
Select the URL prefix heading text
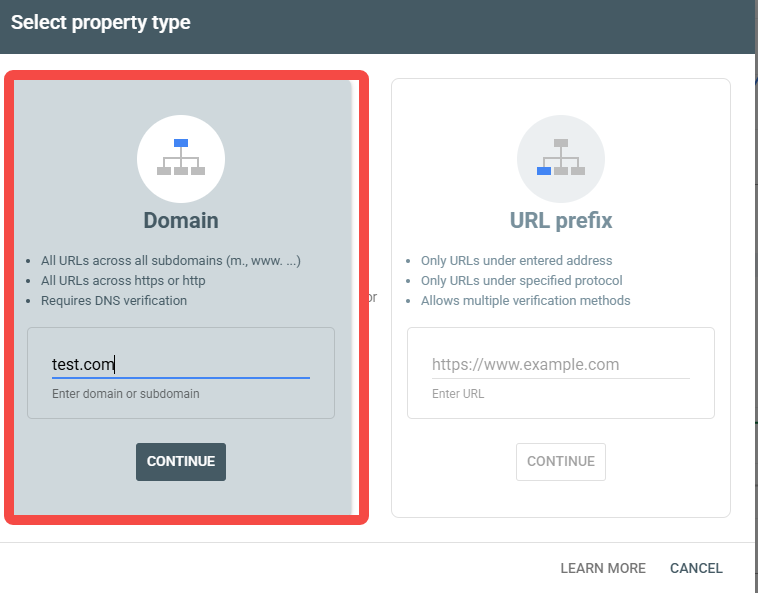(x=561, y=220)
